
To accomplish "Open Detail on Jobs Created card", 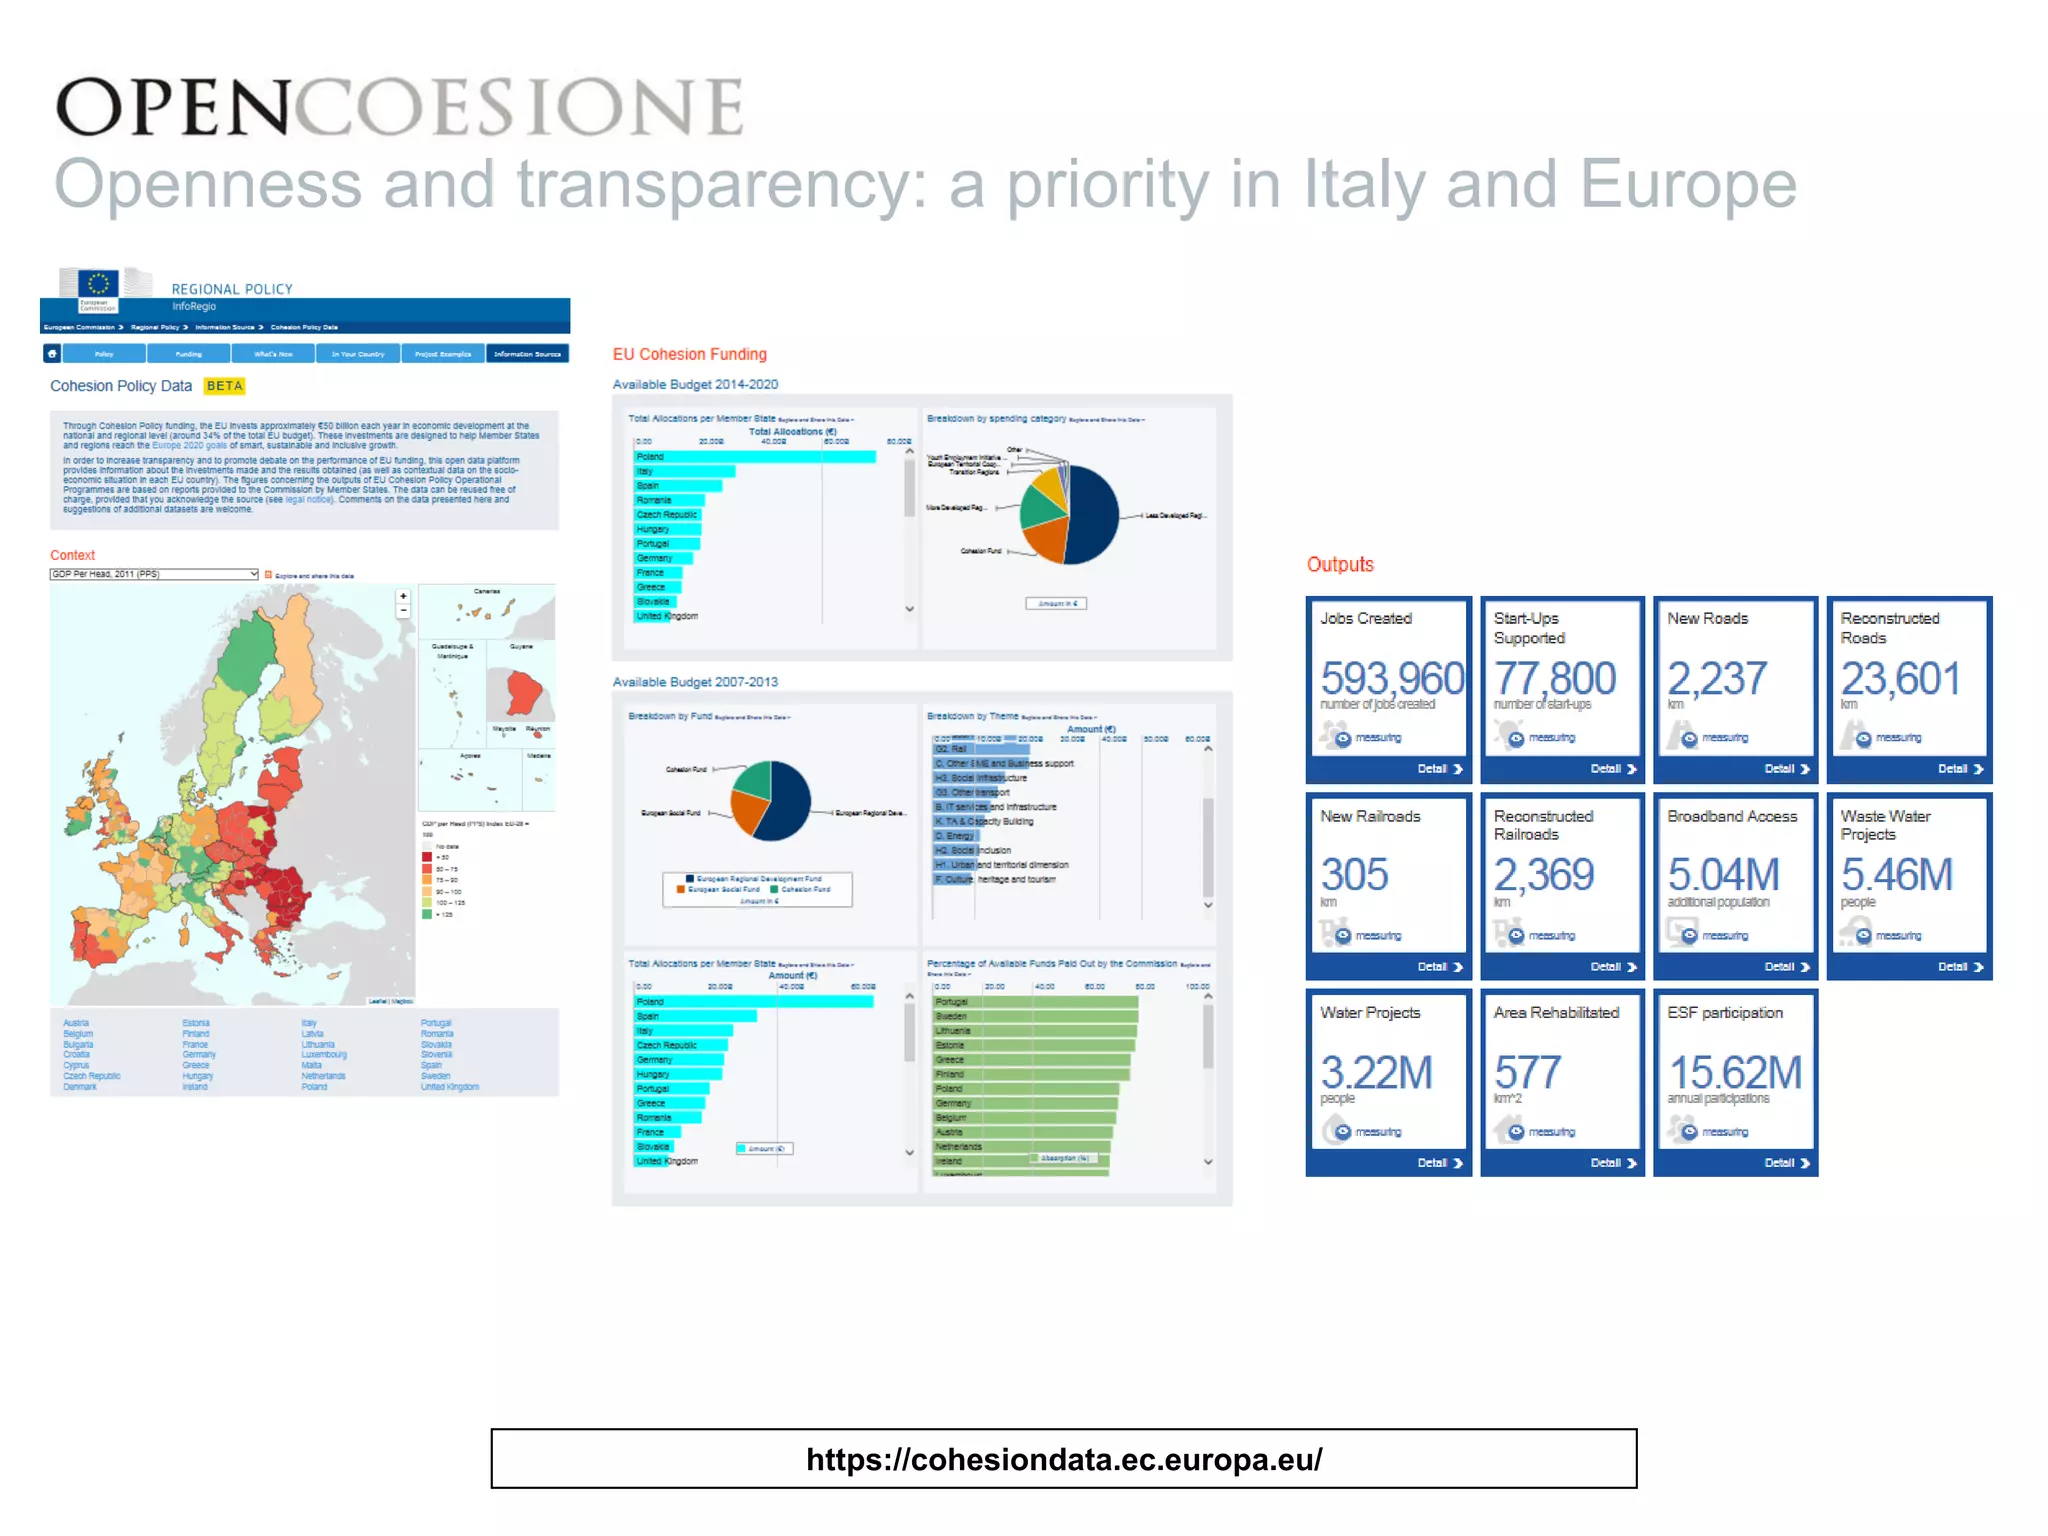I will coord(1440,769).
